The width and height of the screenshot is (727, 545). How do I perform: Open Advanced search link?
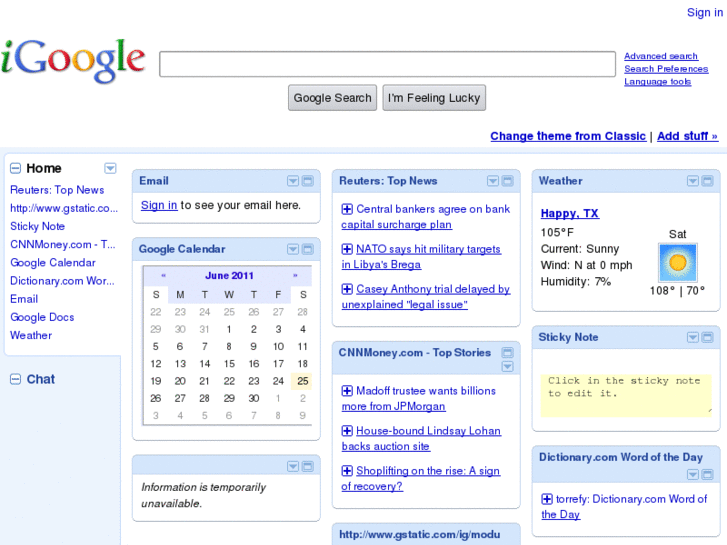[x=661, y=56]
